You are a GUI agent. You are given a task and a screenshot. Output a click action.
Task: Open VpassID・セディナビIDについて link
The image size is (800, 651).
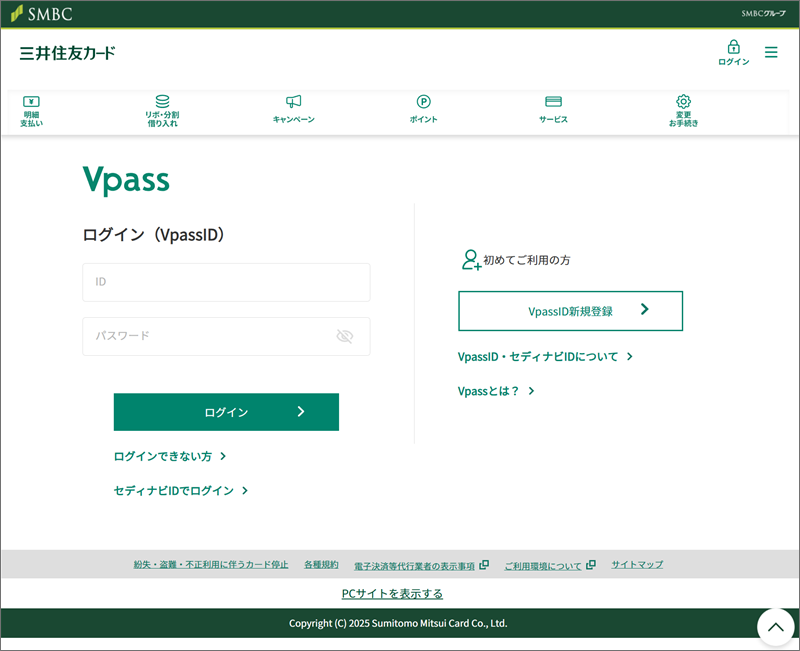pos(545,357)
